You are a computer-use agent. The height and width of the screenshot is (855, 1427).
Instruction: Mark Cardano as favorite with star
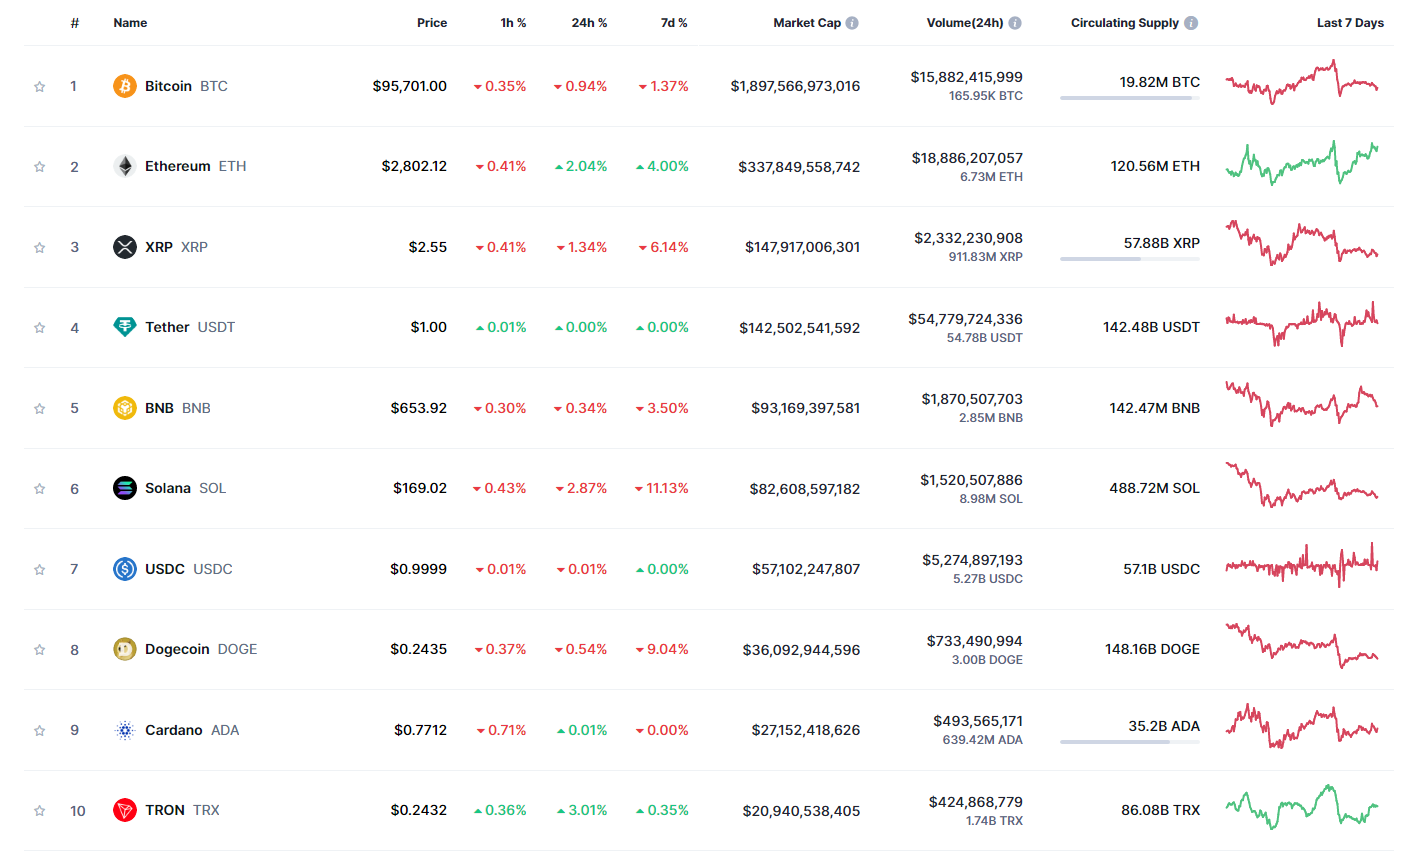[x=40, y=731]
